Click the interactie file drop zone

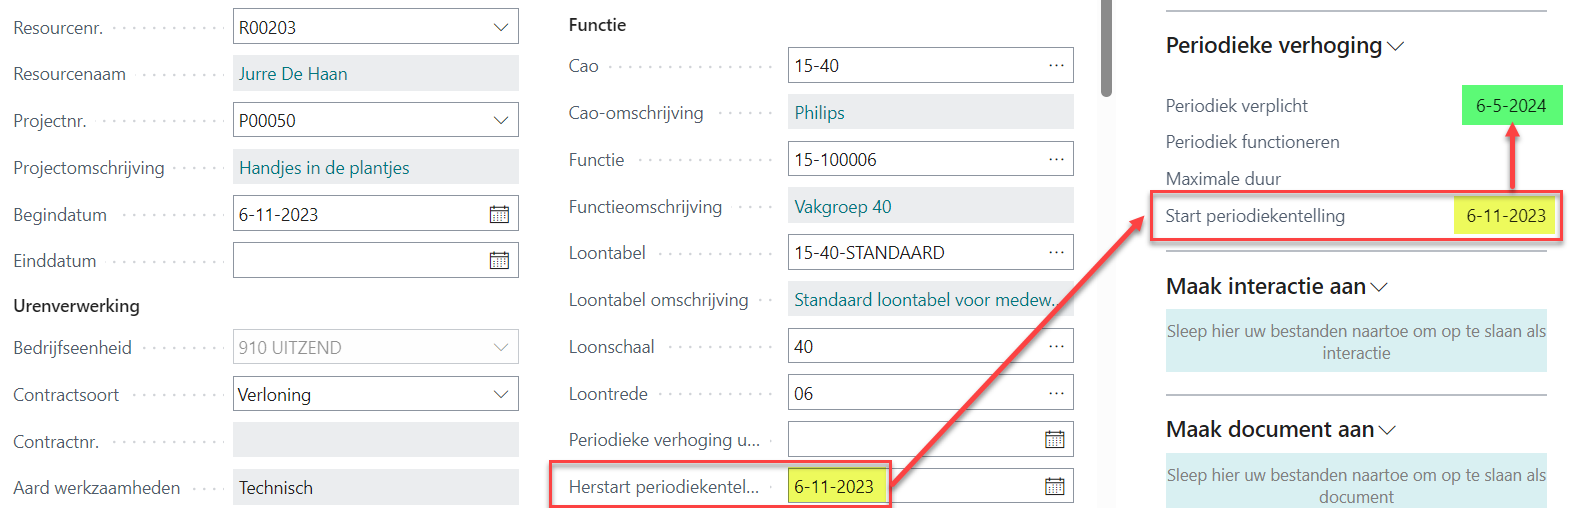pyautogui.click(x=1355, y=341)
